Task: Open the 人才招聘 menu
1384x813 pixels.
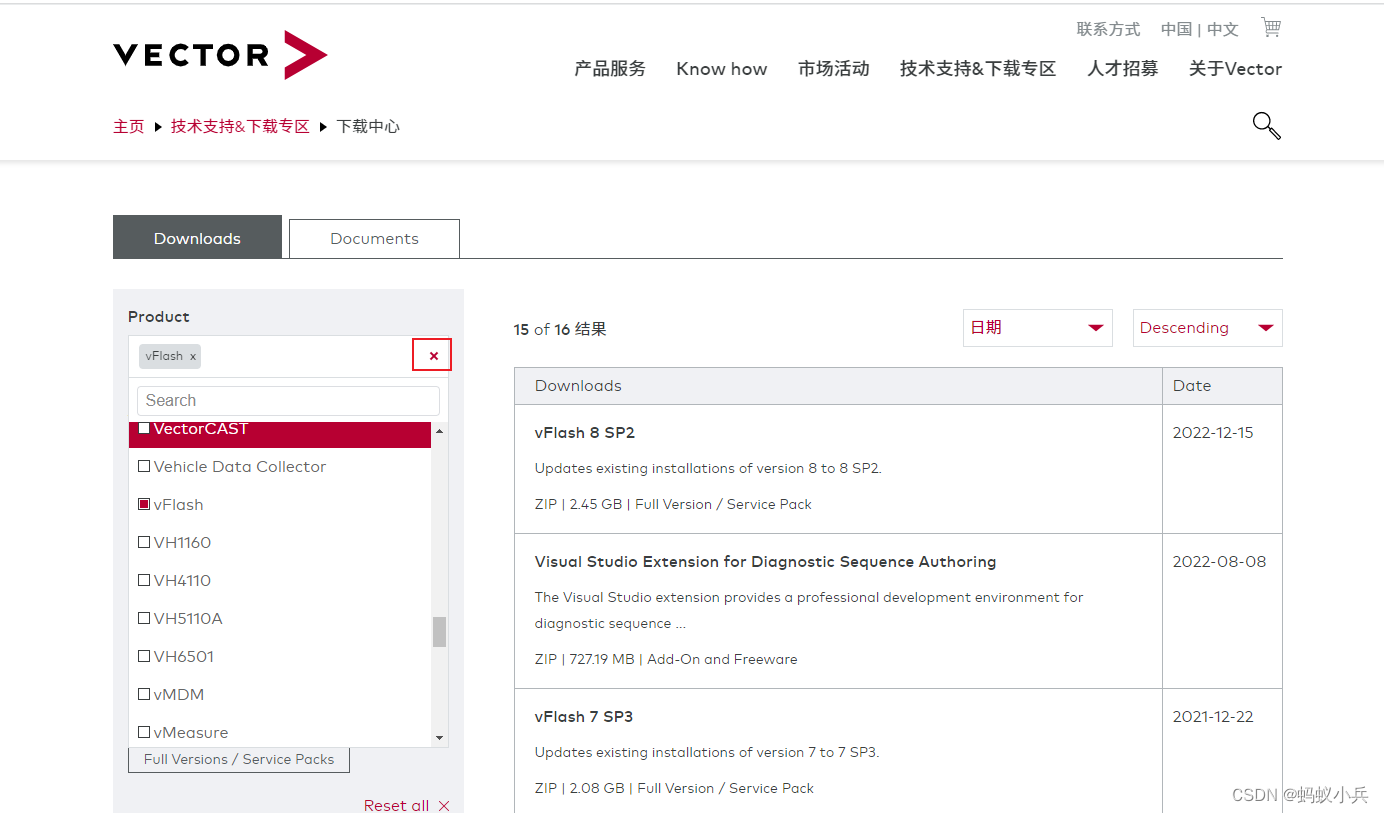Action: [1123, 69]
